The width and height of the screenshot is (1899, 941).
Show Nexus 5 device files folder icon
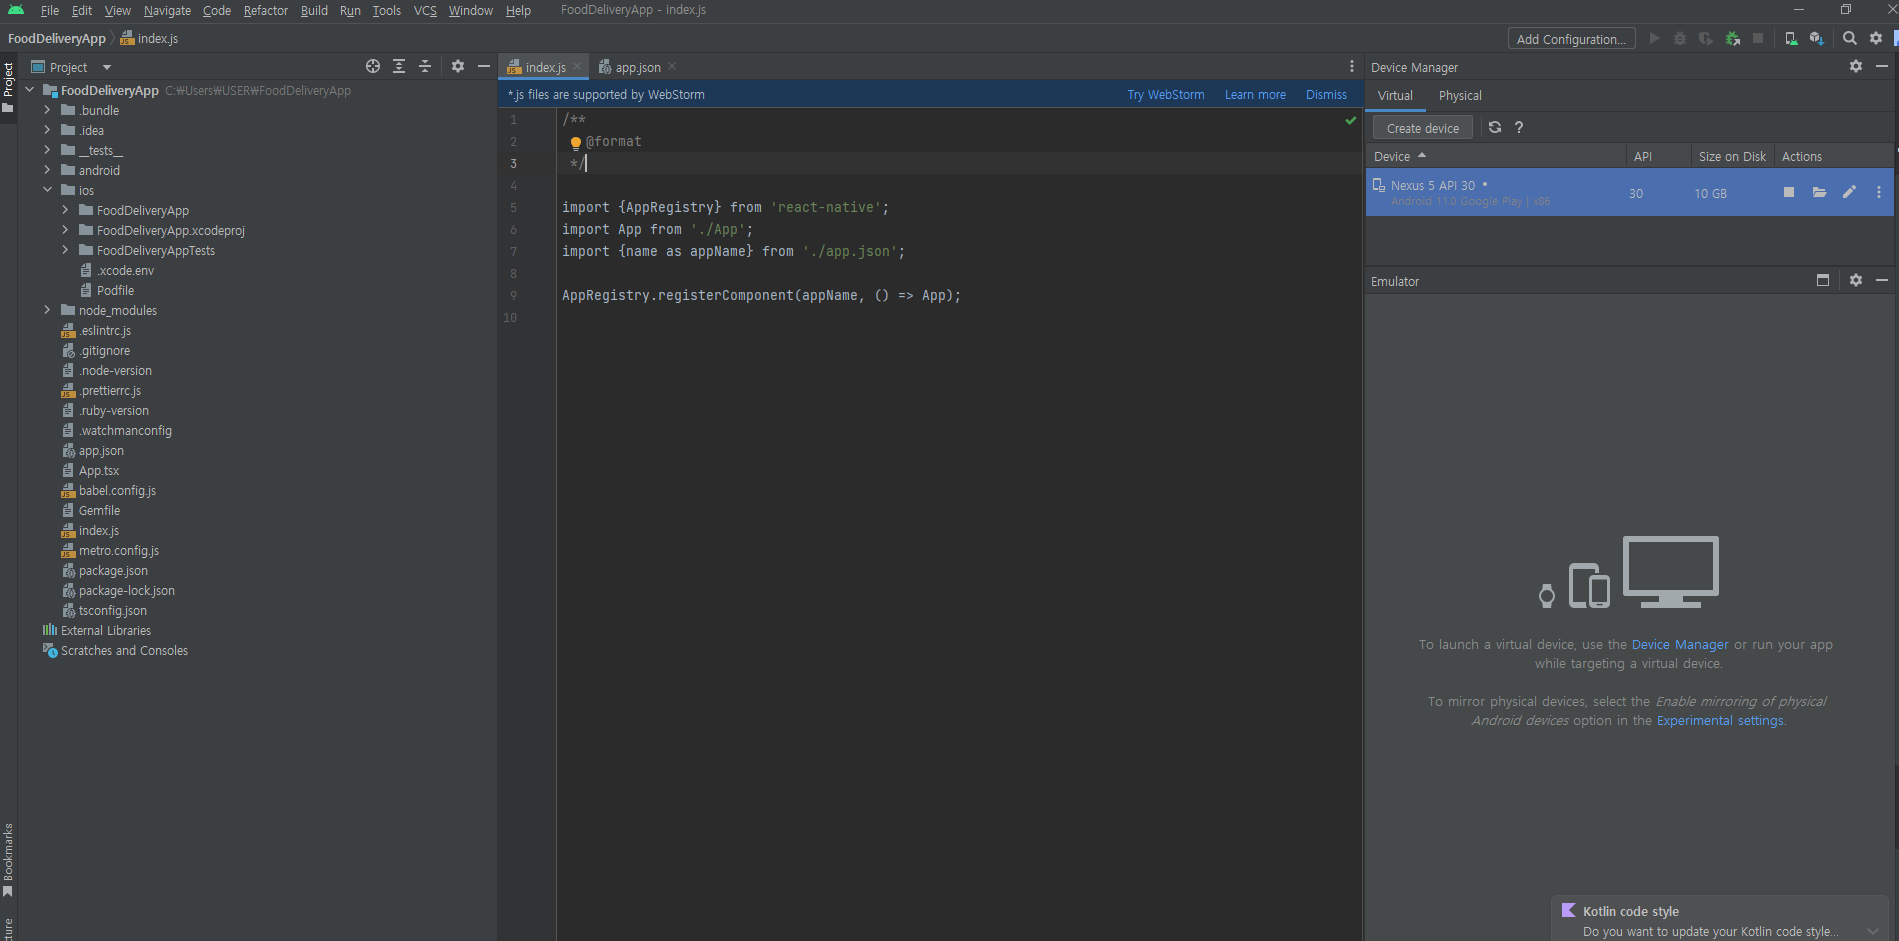[x=1819, y=192]
